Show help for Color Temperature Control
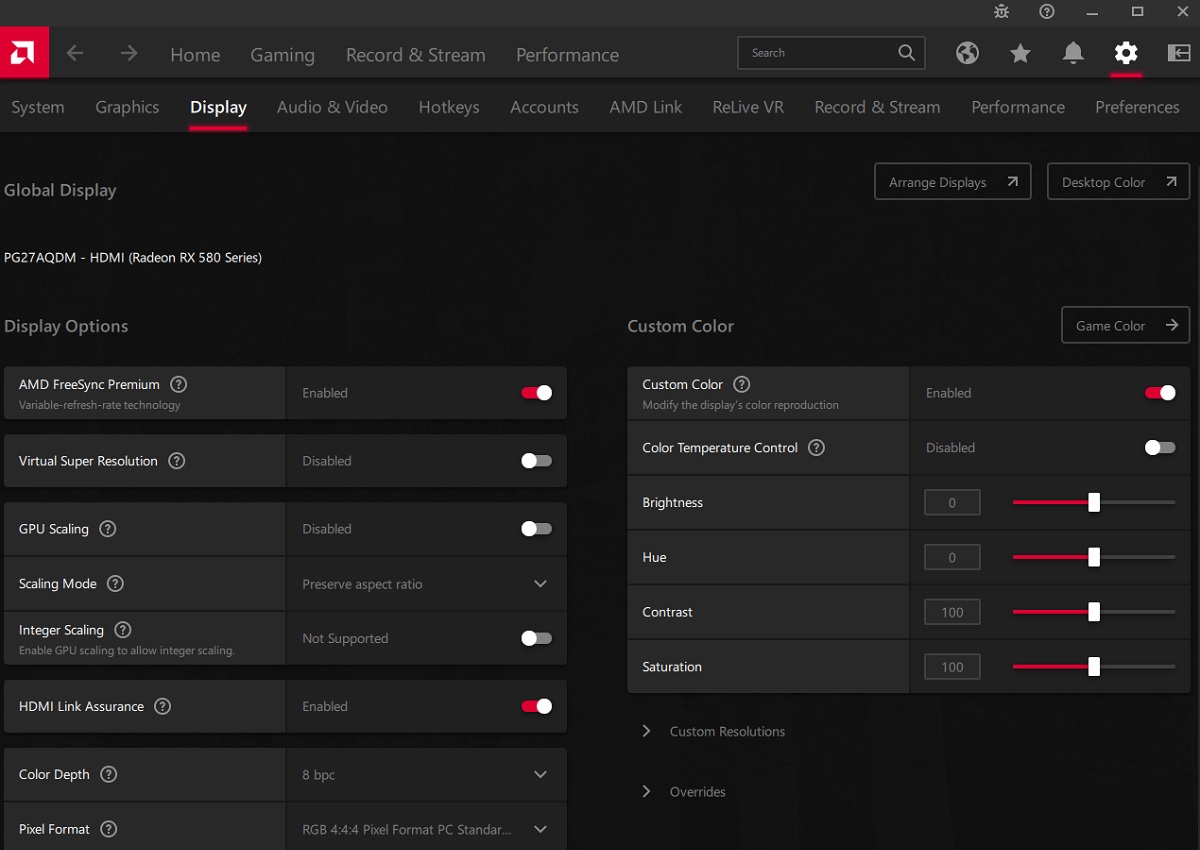Viewport: 1200px width, 850px height. [816, 448]
